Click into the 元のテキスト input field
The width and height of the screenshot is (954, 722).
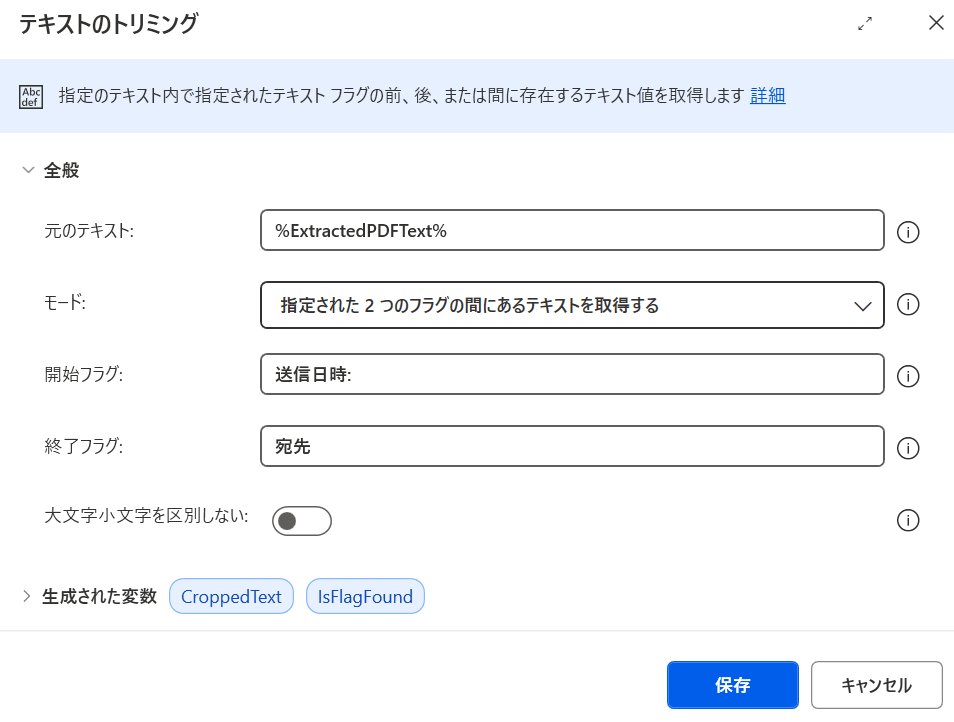572,230
